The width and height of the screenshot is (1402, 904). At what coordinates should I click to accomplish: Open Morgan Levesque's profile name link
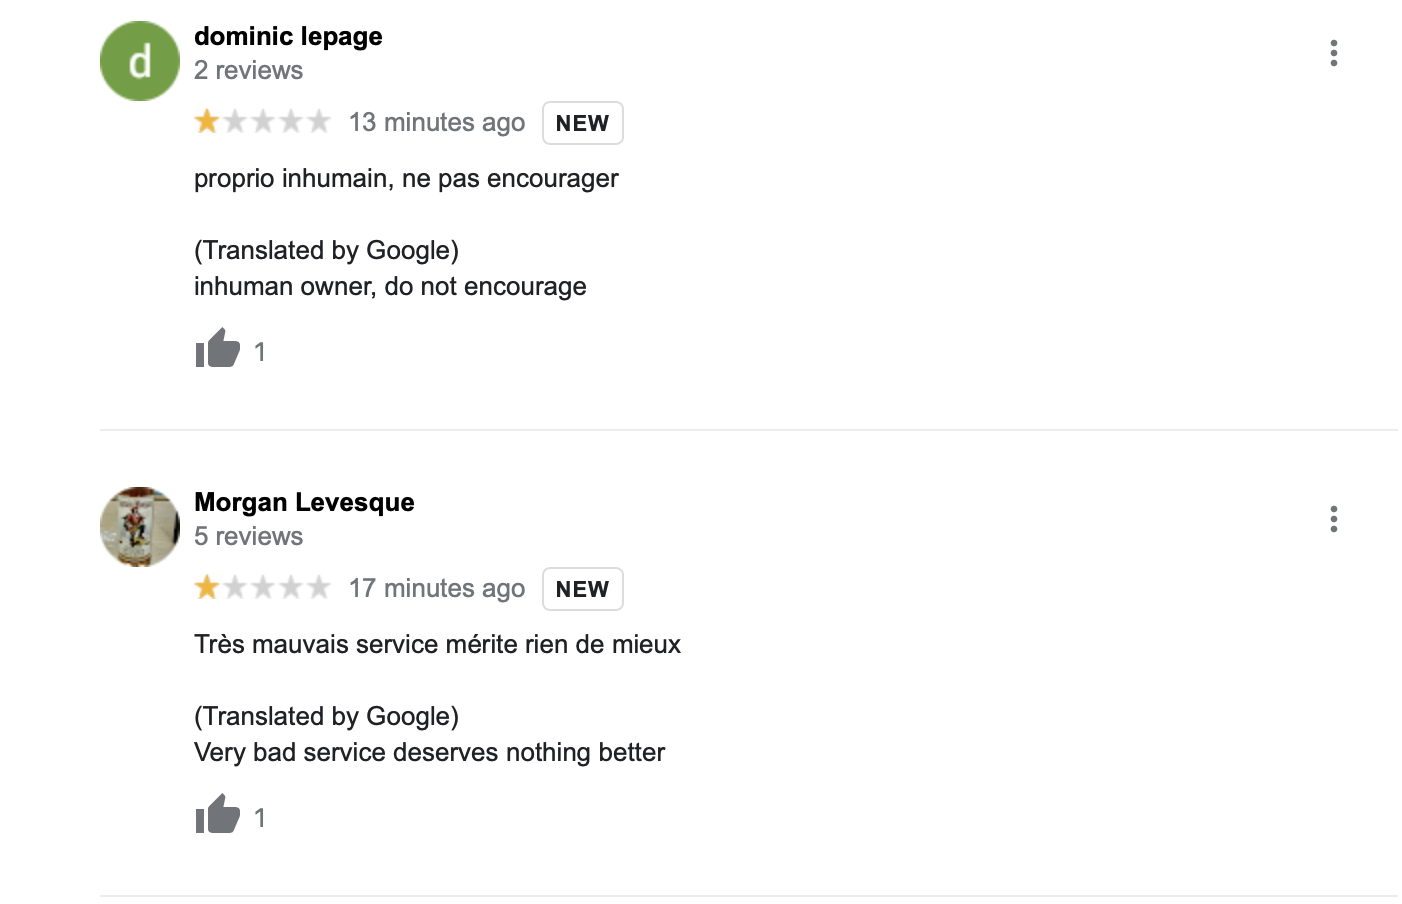[x=304, y=502]
